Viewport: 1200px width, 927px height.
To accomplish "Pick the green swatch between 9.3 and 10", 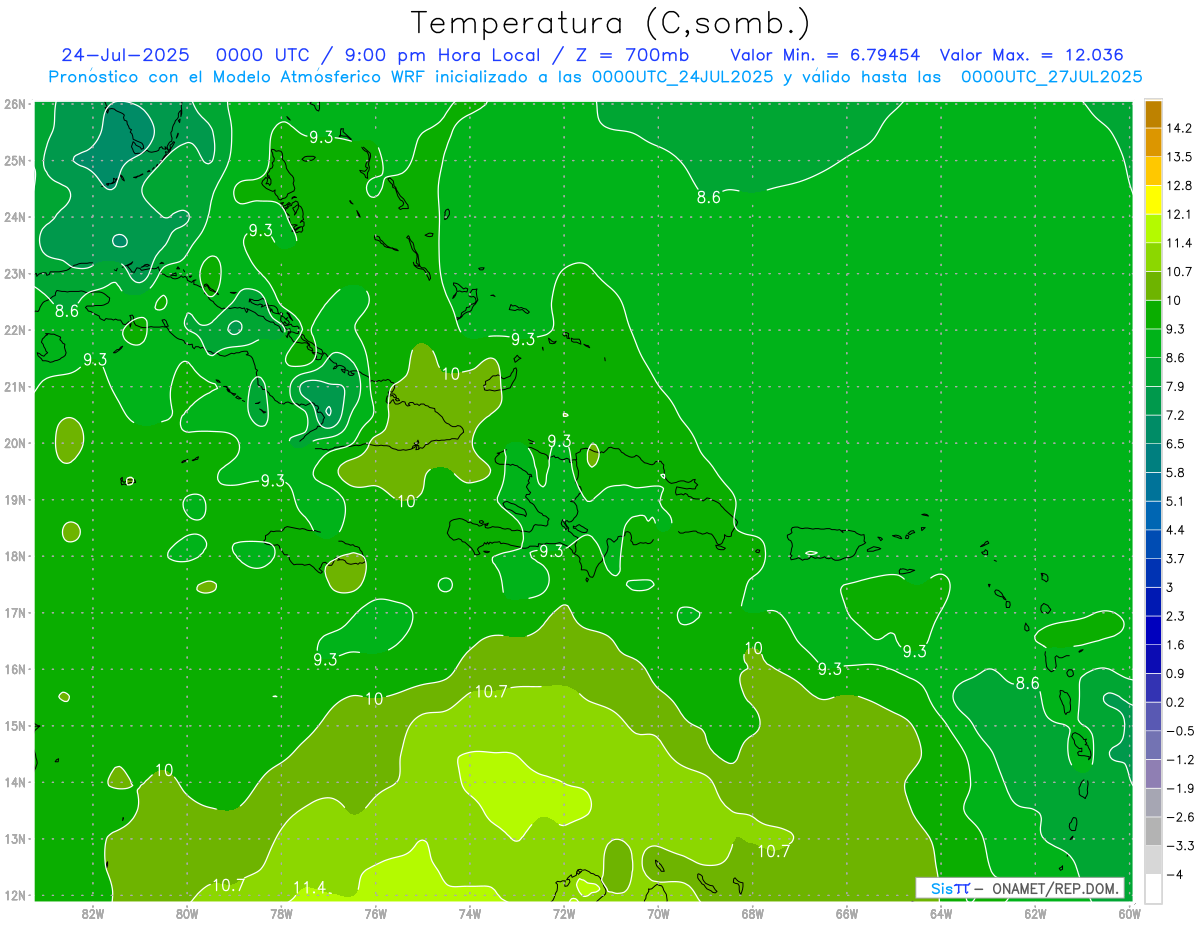I will point(1153,314).
